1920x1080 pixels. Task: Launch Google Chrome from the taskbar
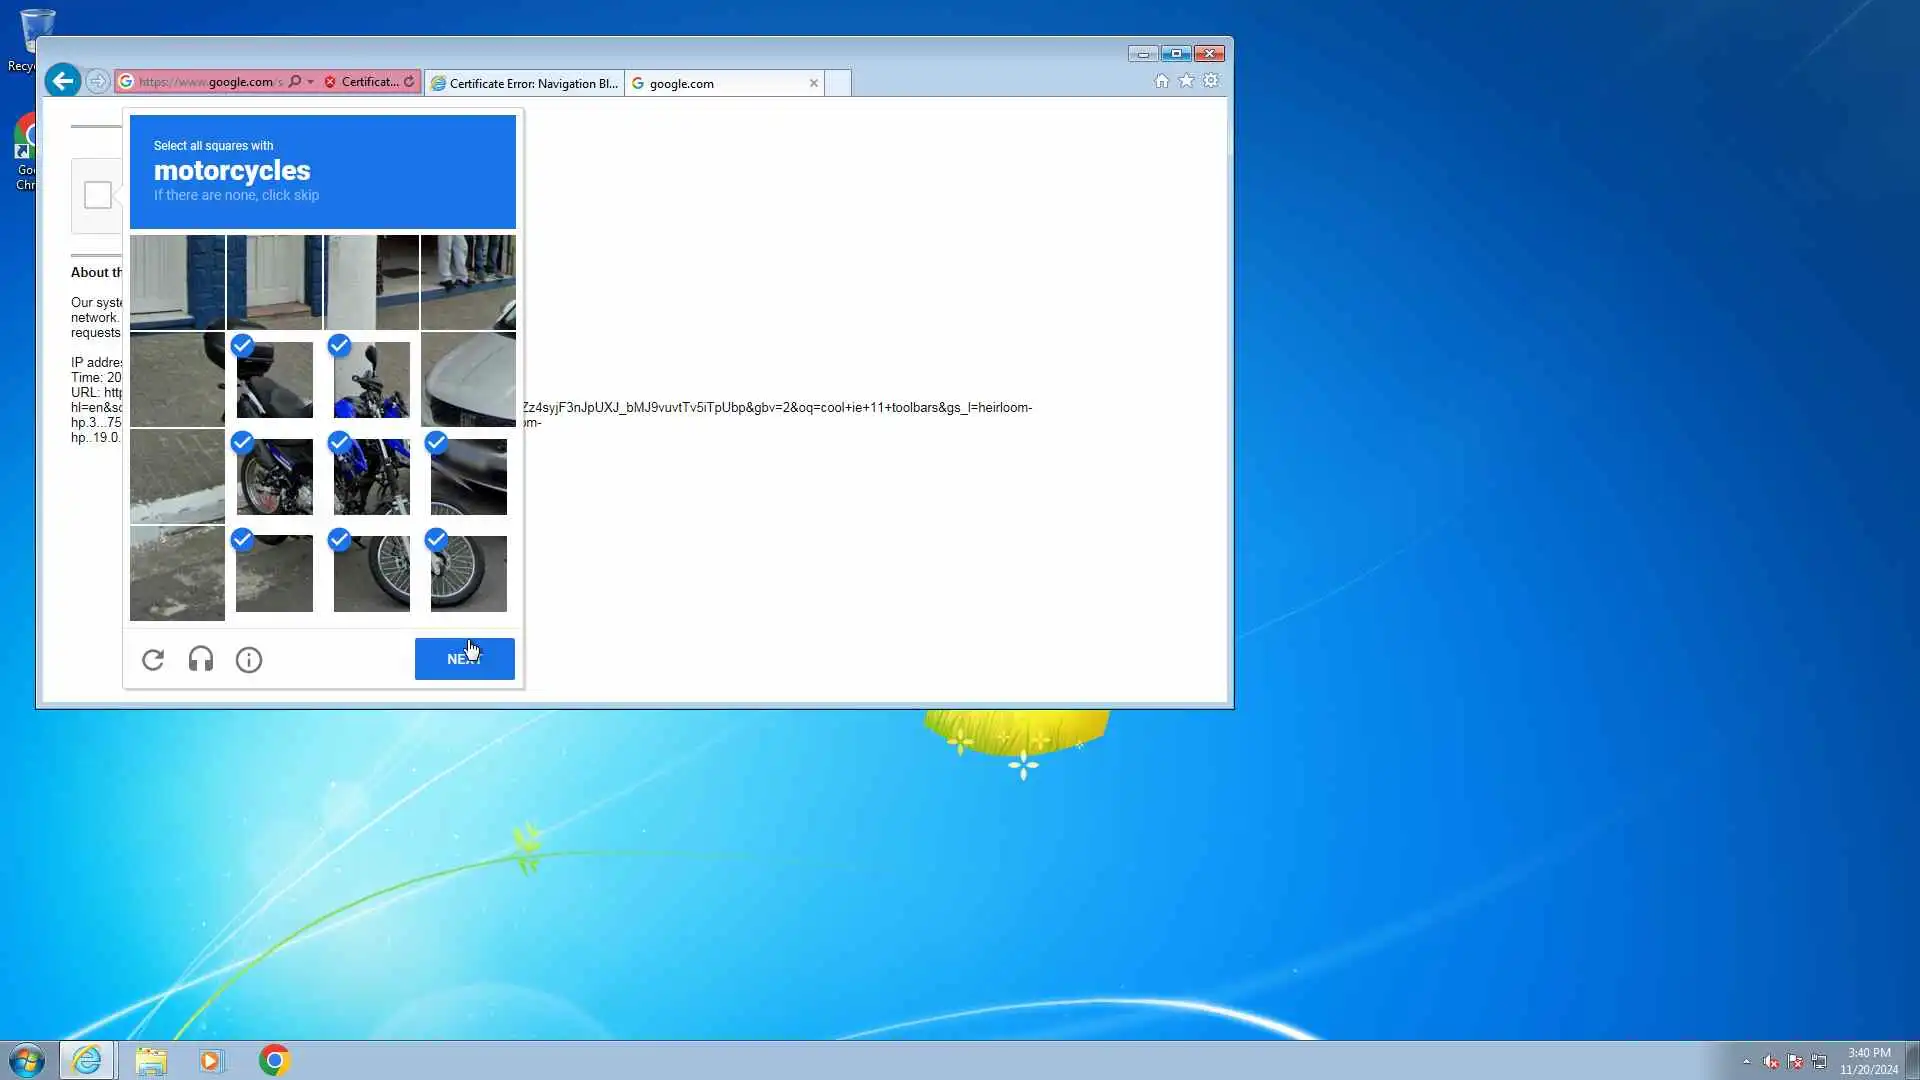coord(274,1060)
